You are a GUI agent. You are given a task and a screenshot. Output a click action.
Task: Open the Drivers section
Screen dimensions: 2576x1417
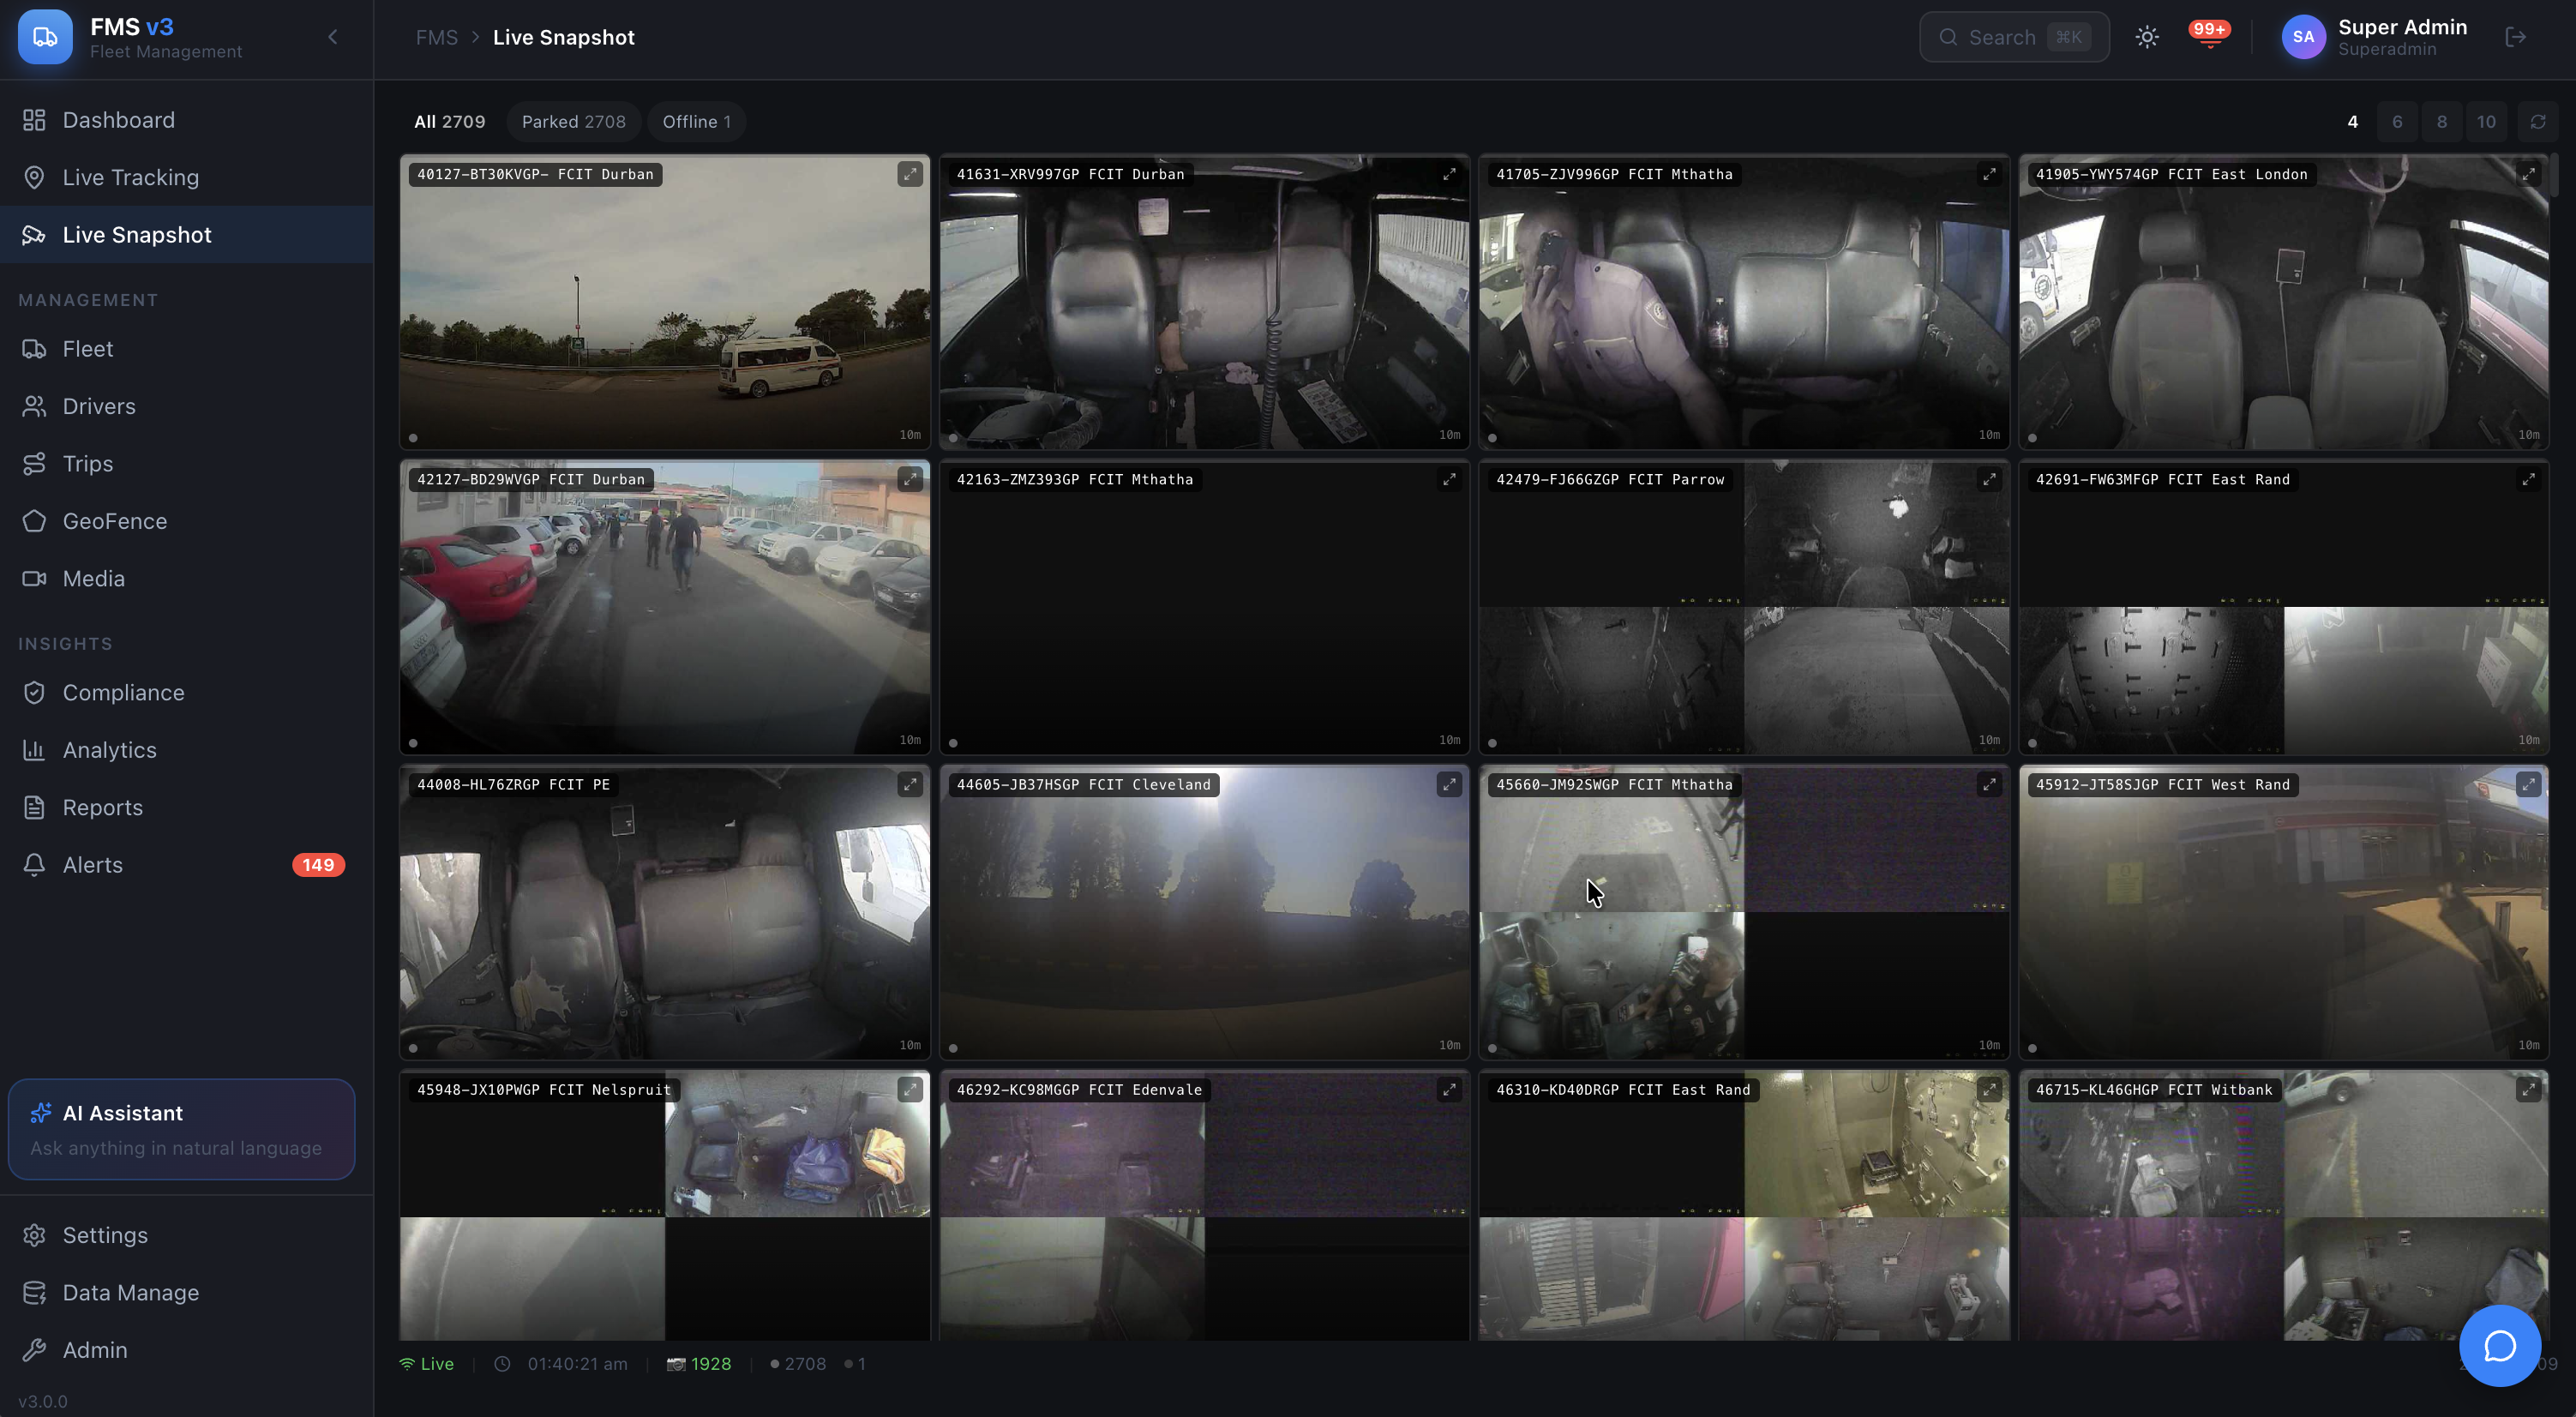pyautogui.click(x=99, y=406)
